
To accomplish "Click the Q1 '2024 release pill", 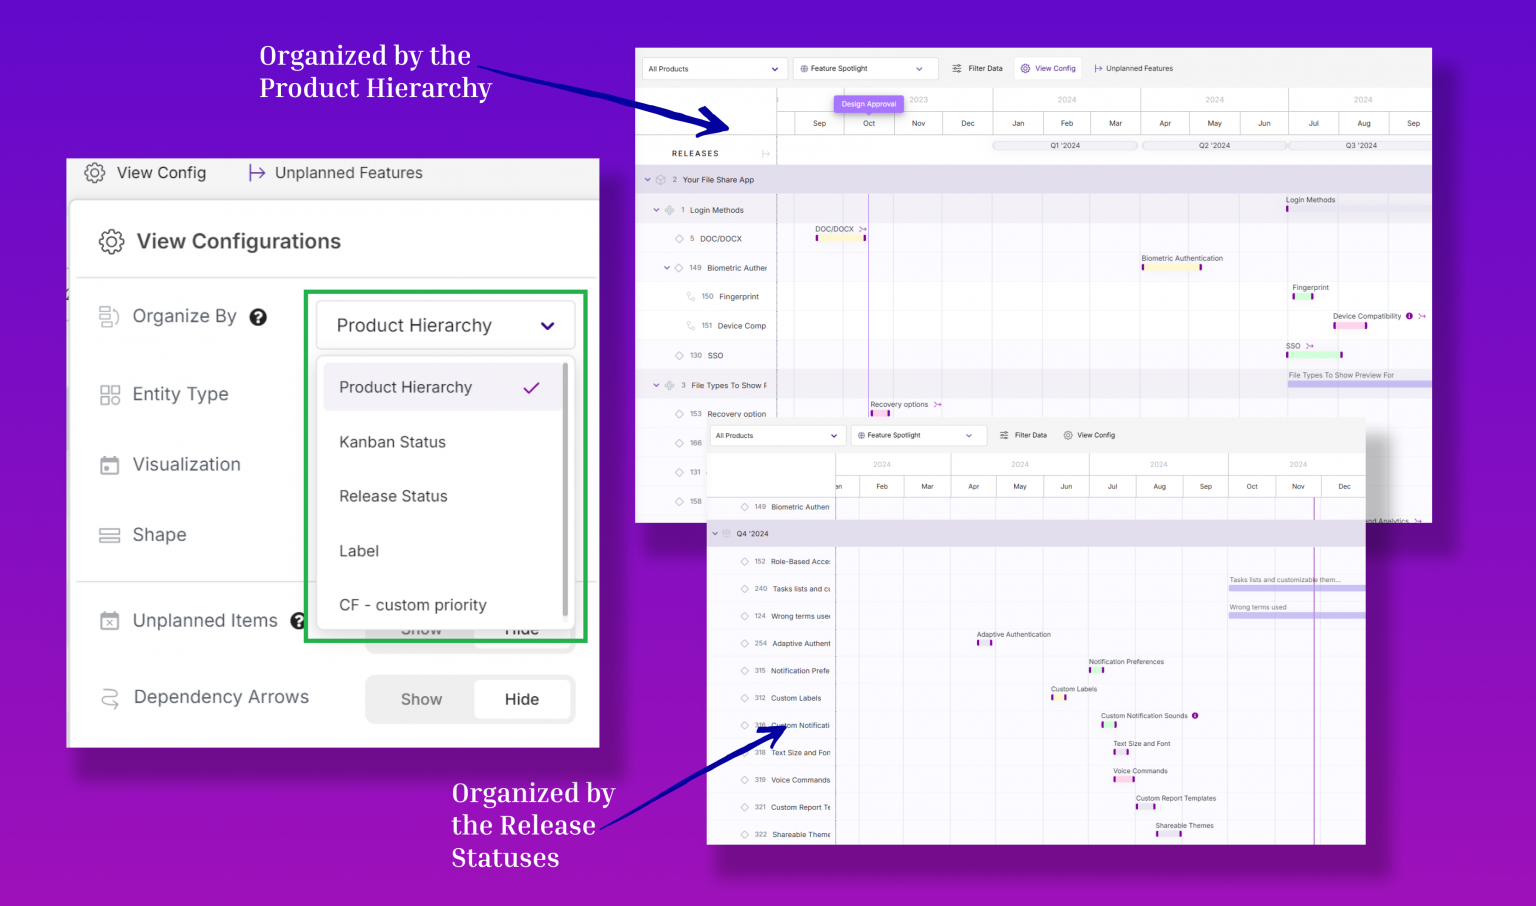I will click(1065, 145).
